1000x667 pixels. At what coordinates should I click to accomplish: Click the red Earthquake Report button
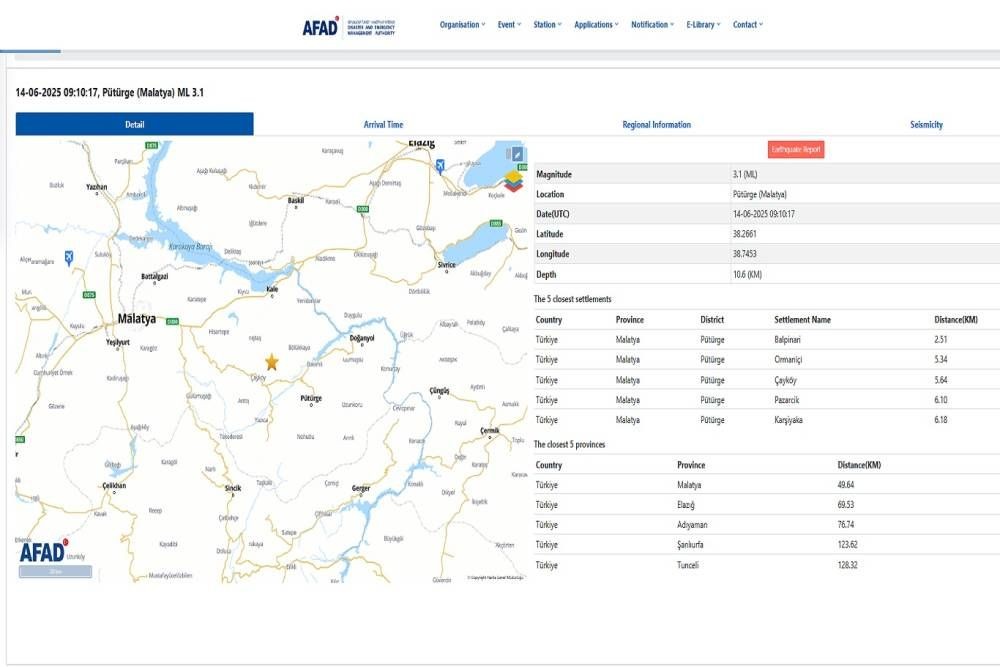tap(794, 148)
